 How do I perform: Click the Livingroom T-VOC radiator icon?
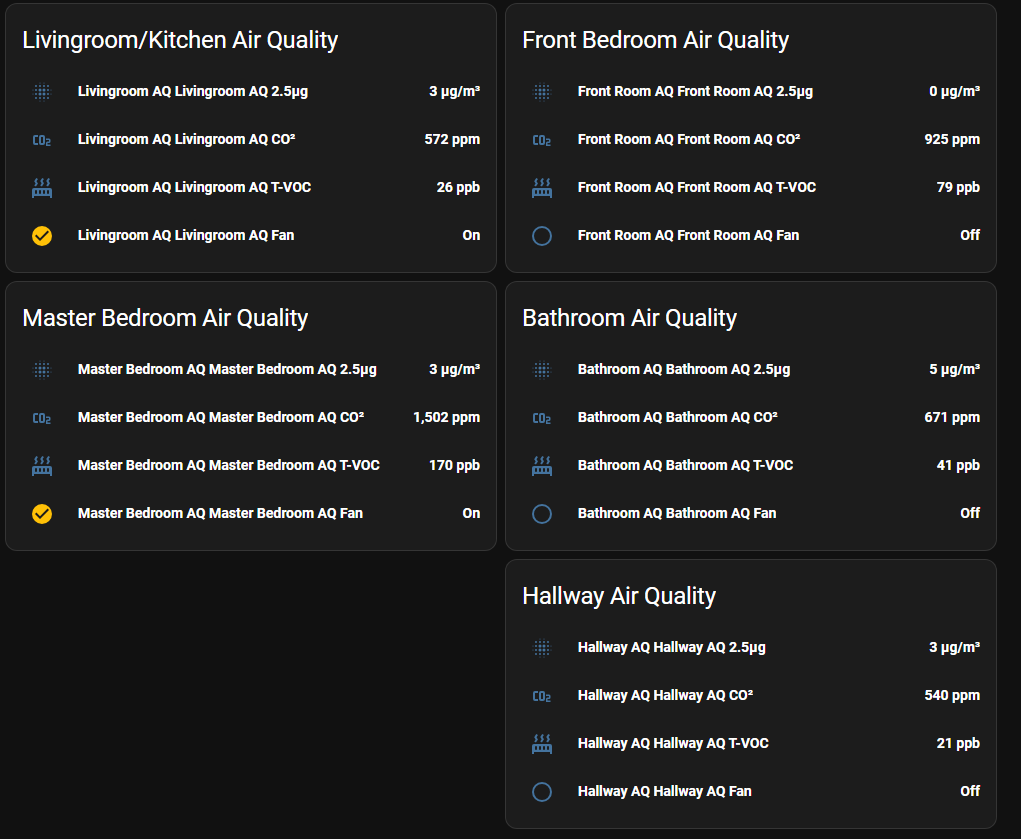click(x=42, y=187)
